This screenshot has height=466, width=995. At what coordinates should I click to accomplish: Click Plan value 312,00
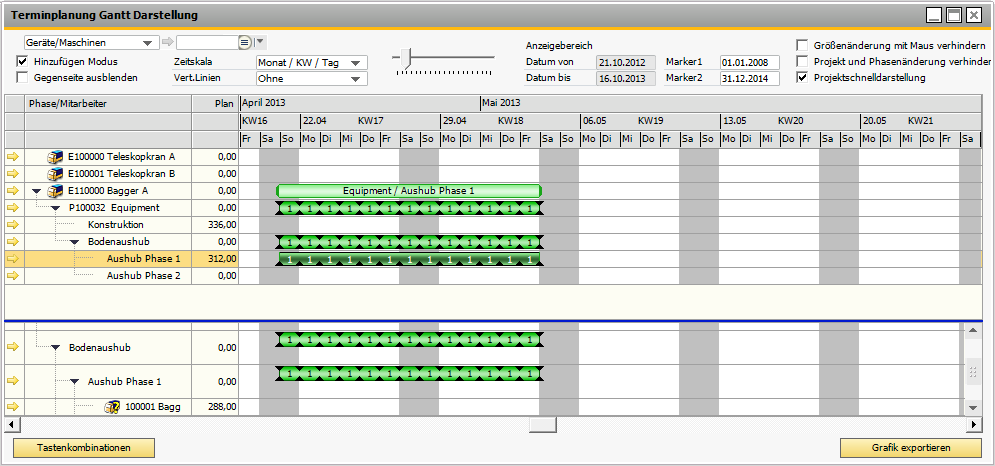coord(222,259)
